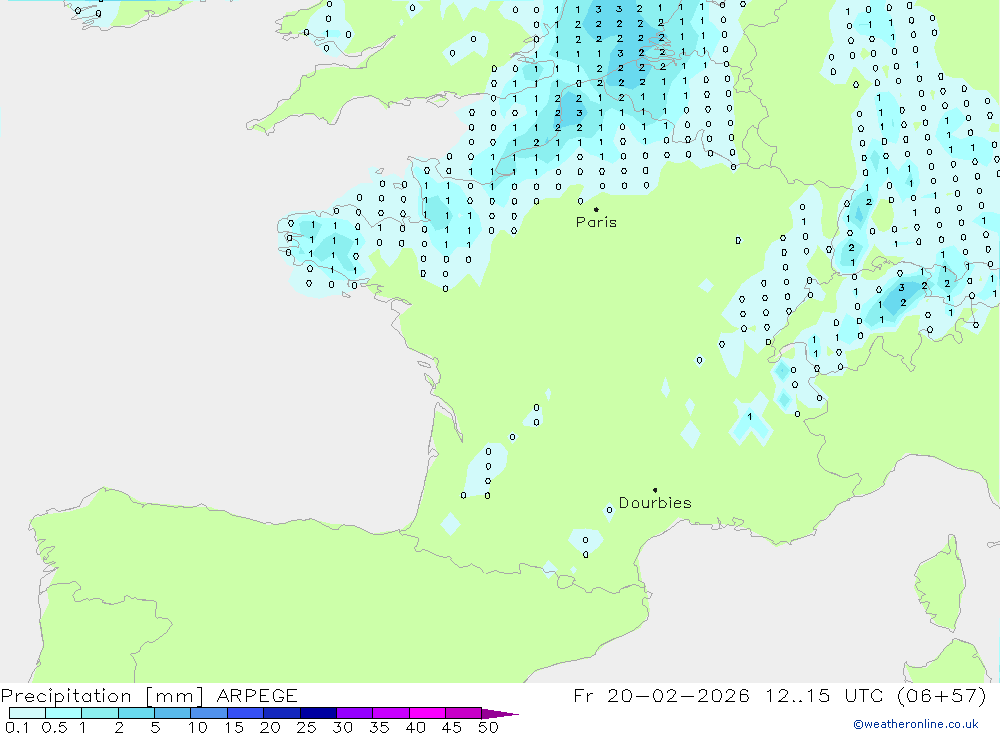Pick the legend swatch between 25 and 30
The width and height of the screenshot is (1000, 733).
pyautogui.click(x=318, y=713)
